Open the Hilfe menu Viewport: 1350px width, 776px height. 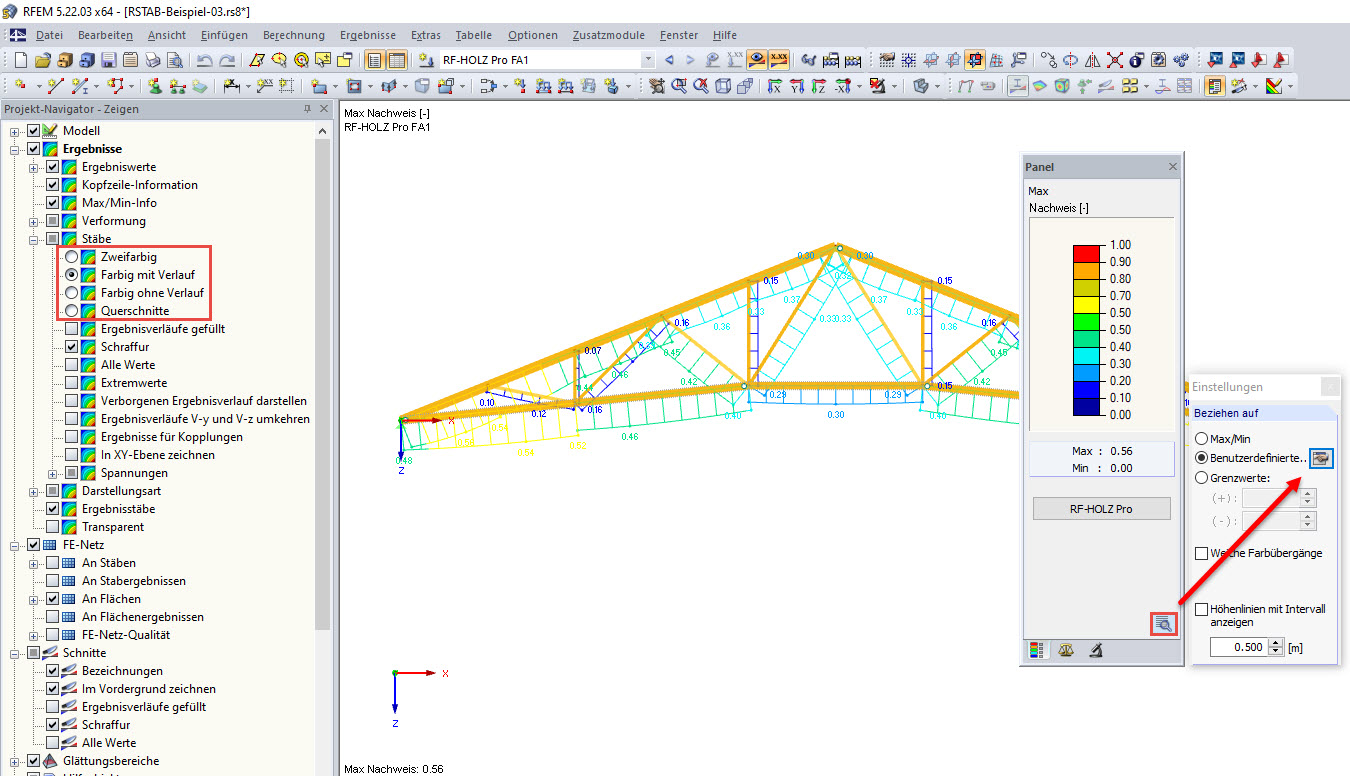click(x=725, y=35)
